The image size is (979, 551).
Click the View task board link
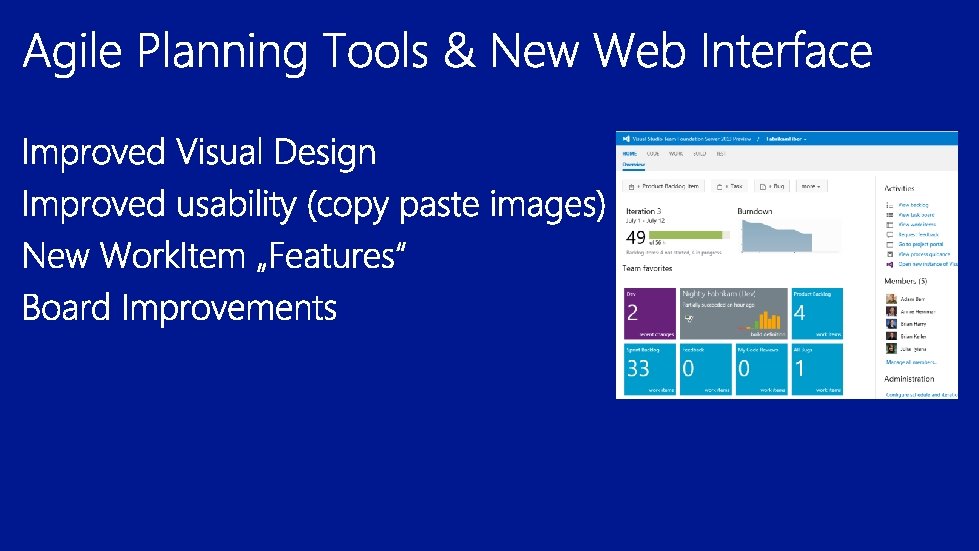(x=917, y=215)
